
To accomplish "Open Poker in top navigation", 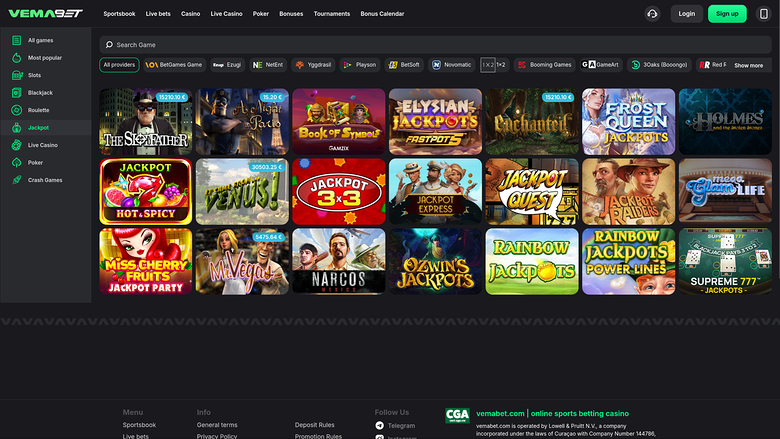I will coord(261,14).
